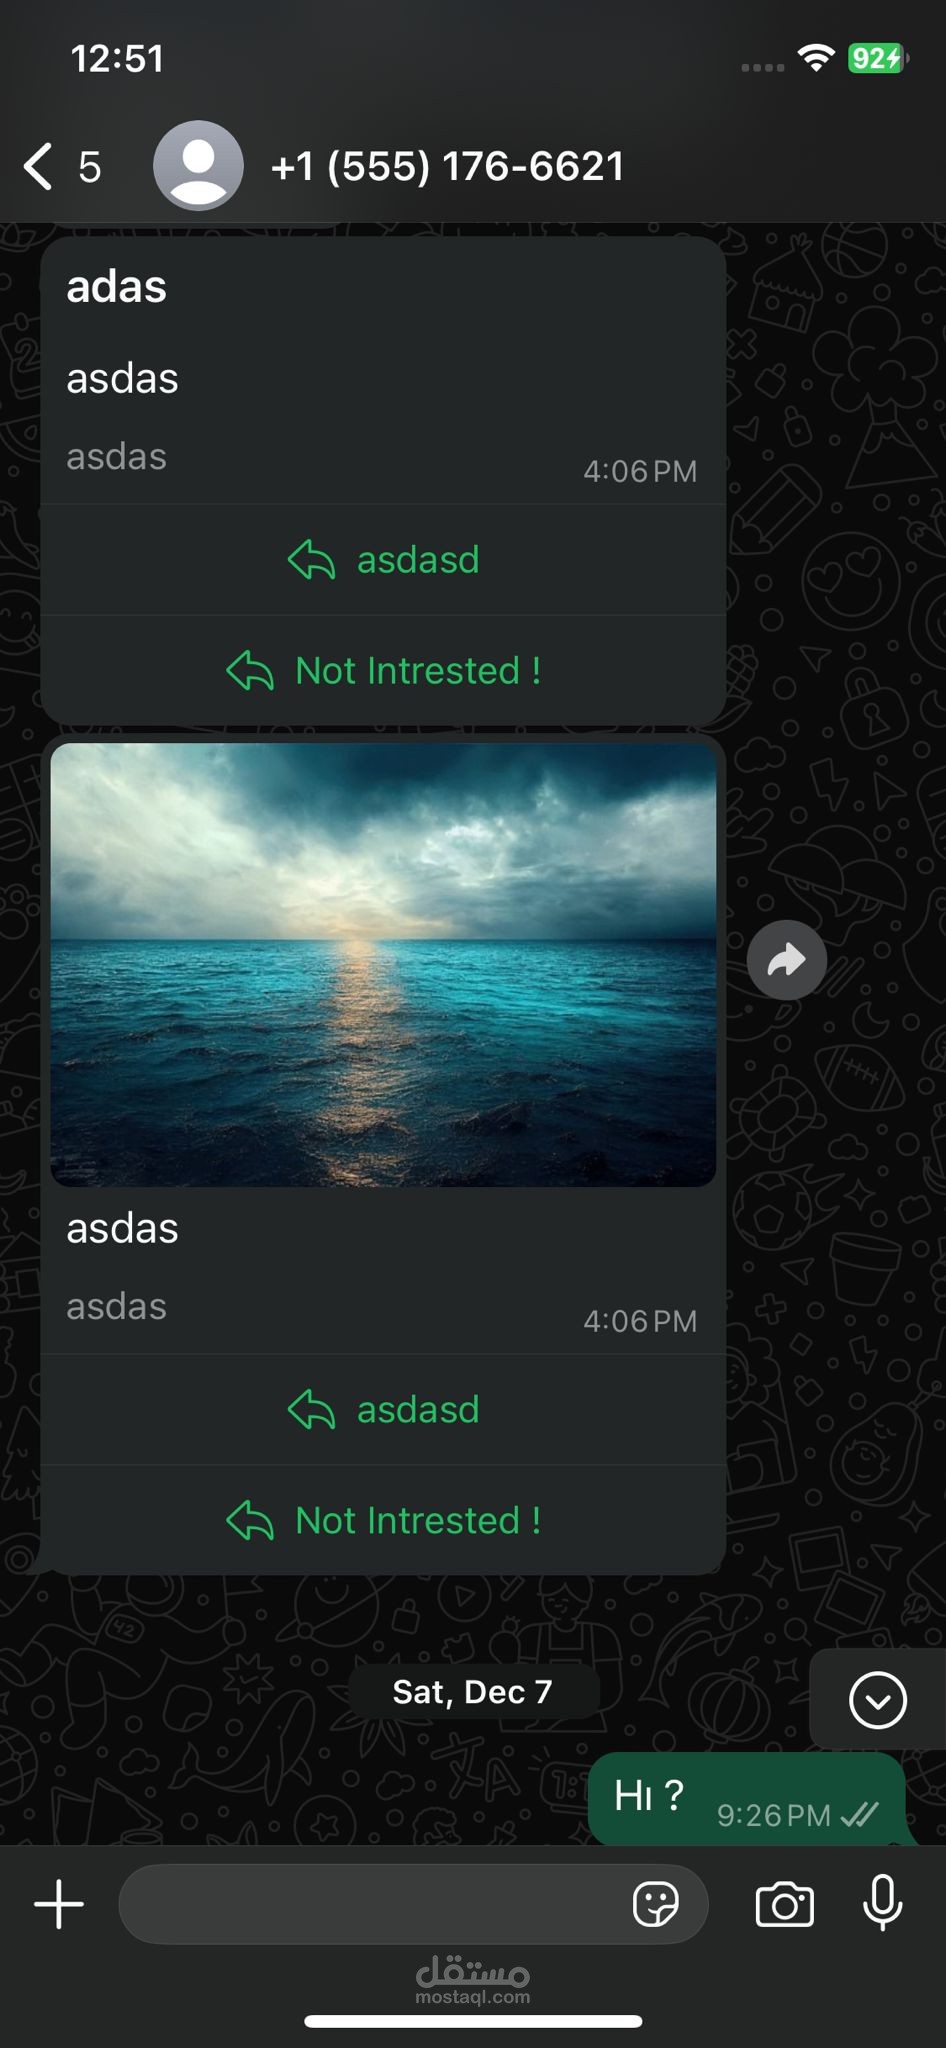Open contact info for +1 (555) 176-6621
This screenshot has height=2048, width=946.
[447, 166]
